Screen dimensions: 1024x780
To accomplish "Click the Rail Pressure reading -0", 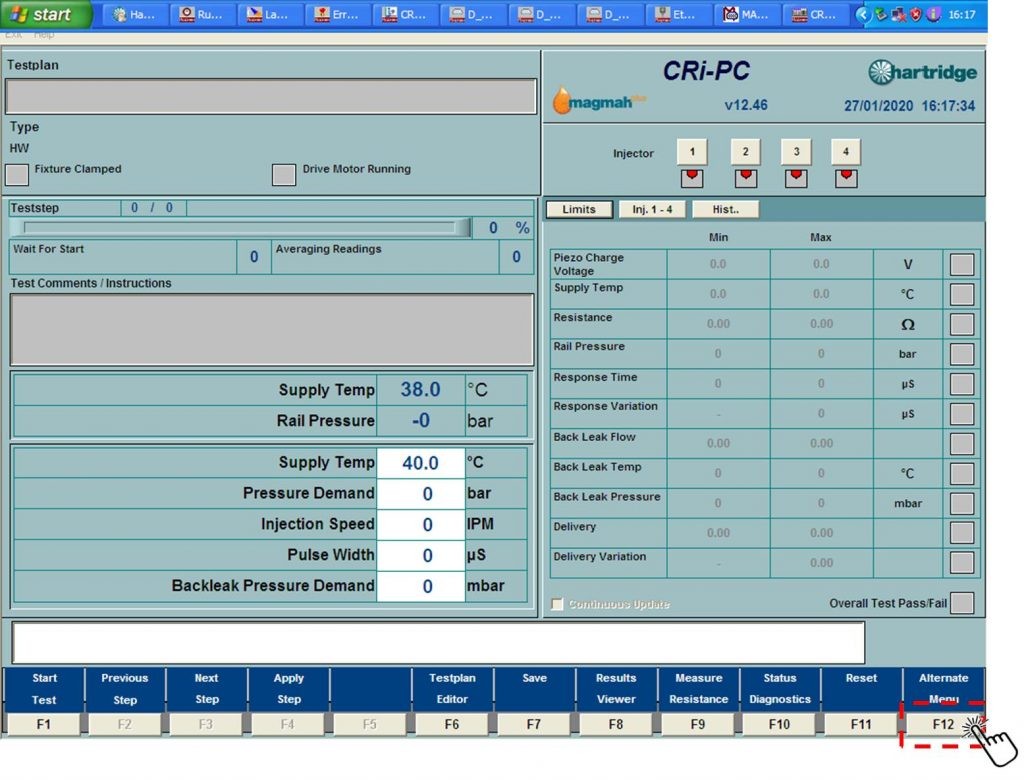I will pos(421,421).
